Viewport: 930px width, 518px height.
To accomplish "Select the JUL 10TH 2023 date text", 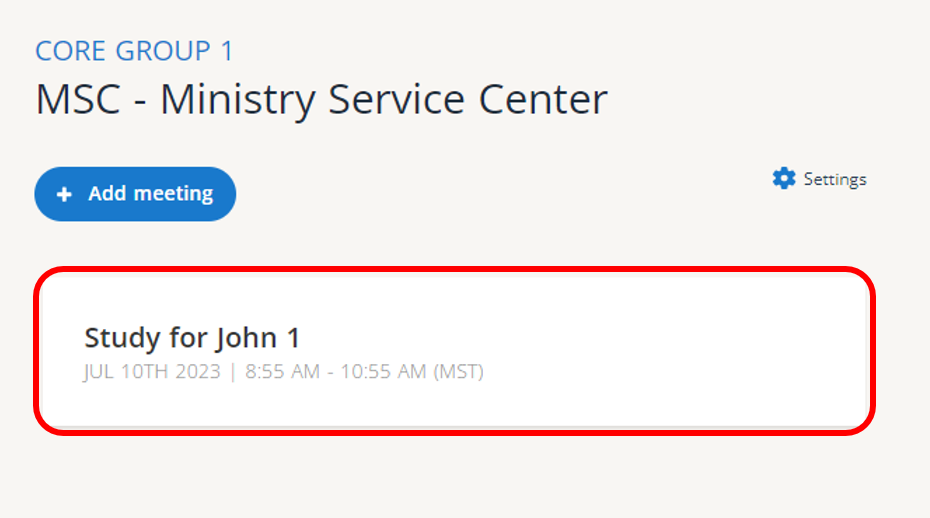I will 152,372.
